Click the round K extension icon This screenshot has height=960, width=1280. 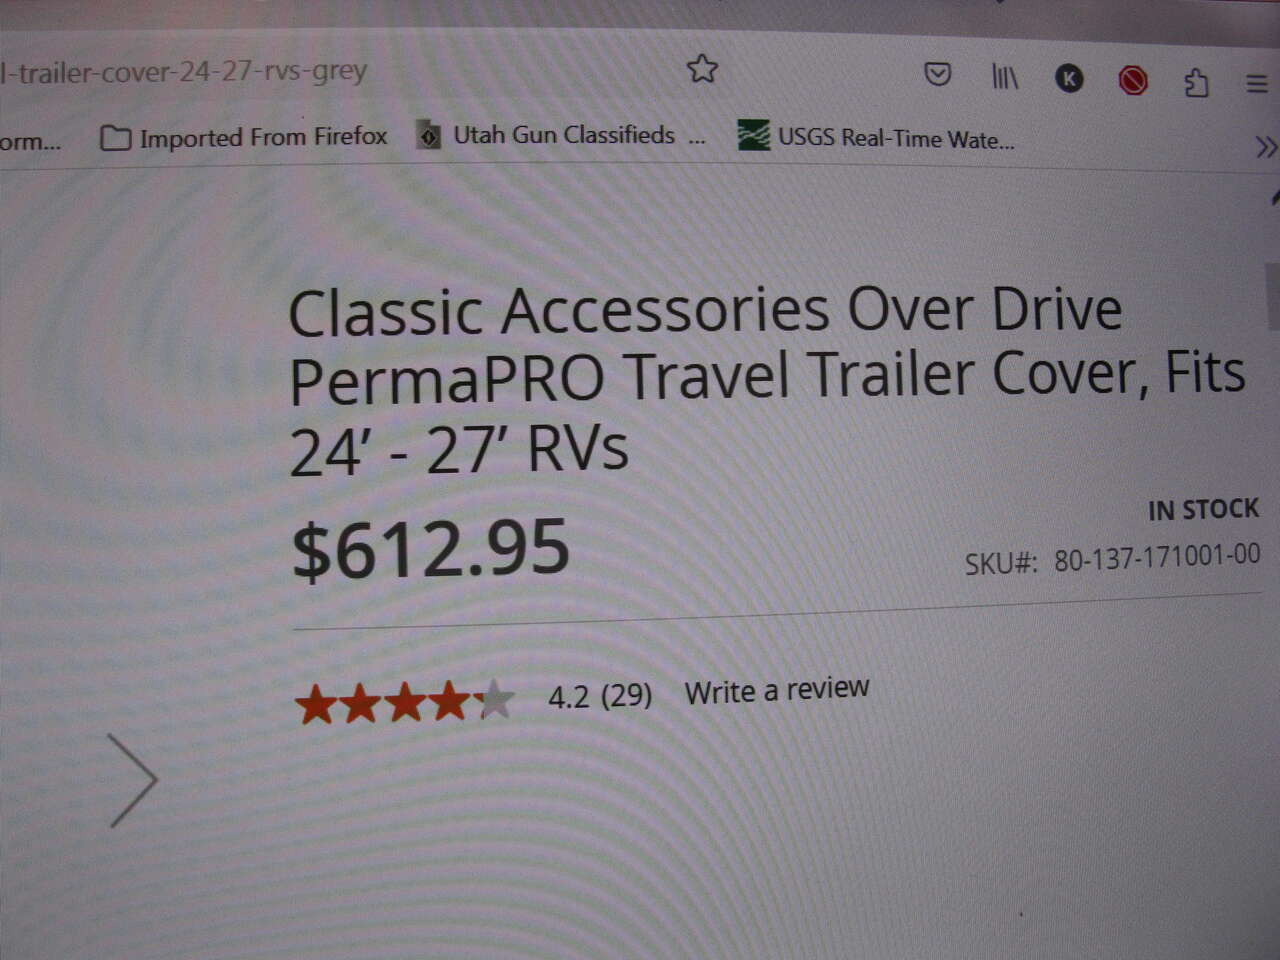tap(1069, 78)
